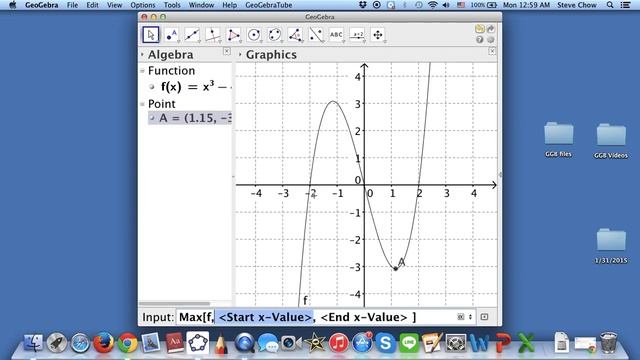640x360 pixels.
Task: Select the Angle tool
Action: (x=295, y=35)
